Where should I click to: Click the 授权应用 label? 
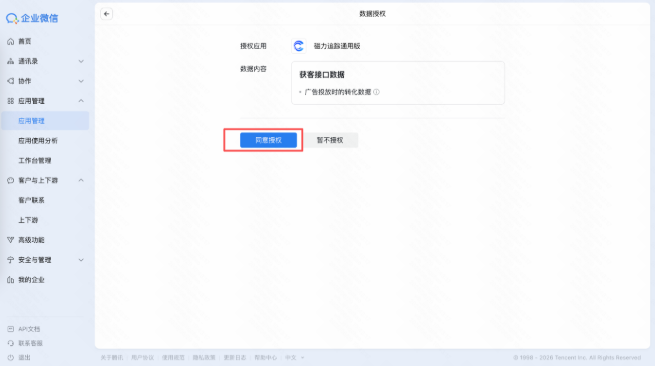(x=253, y=46)
